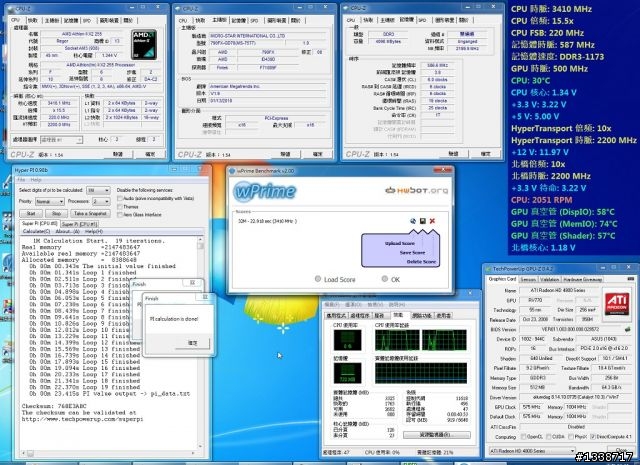The image size is (640, 465).
Task: Click the horizontal scrollbar in Hyper PI output
Action: 110,453
